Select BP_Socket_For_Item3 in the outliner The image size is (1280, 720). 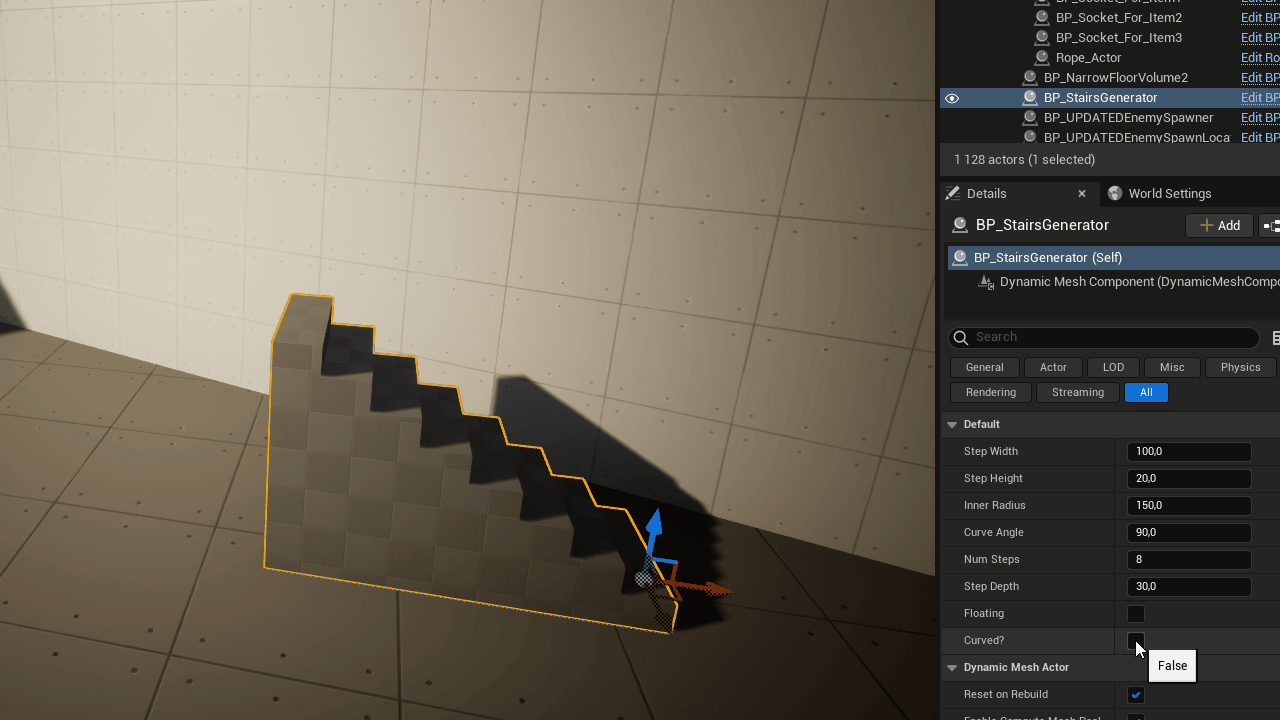pos(1119,38)
